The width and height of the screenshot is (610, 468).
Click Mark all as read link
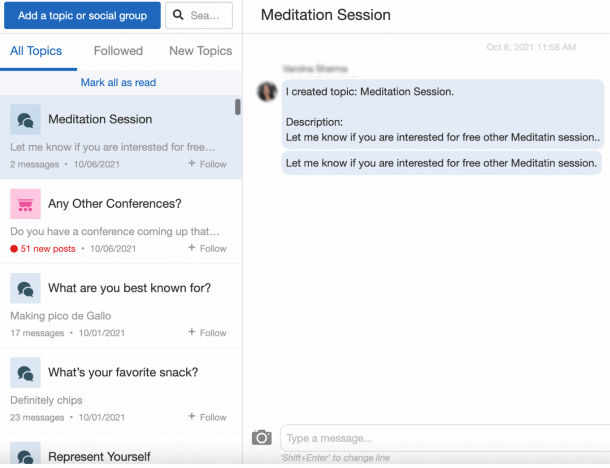(x=118, y=83)
